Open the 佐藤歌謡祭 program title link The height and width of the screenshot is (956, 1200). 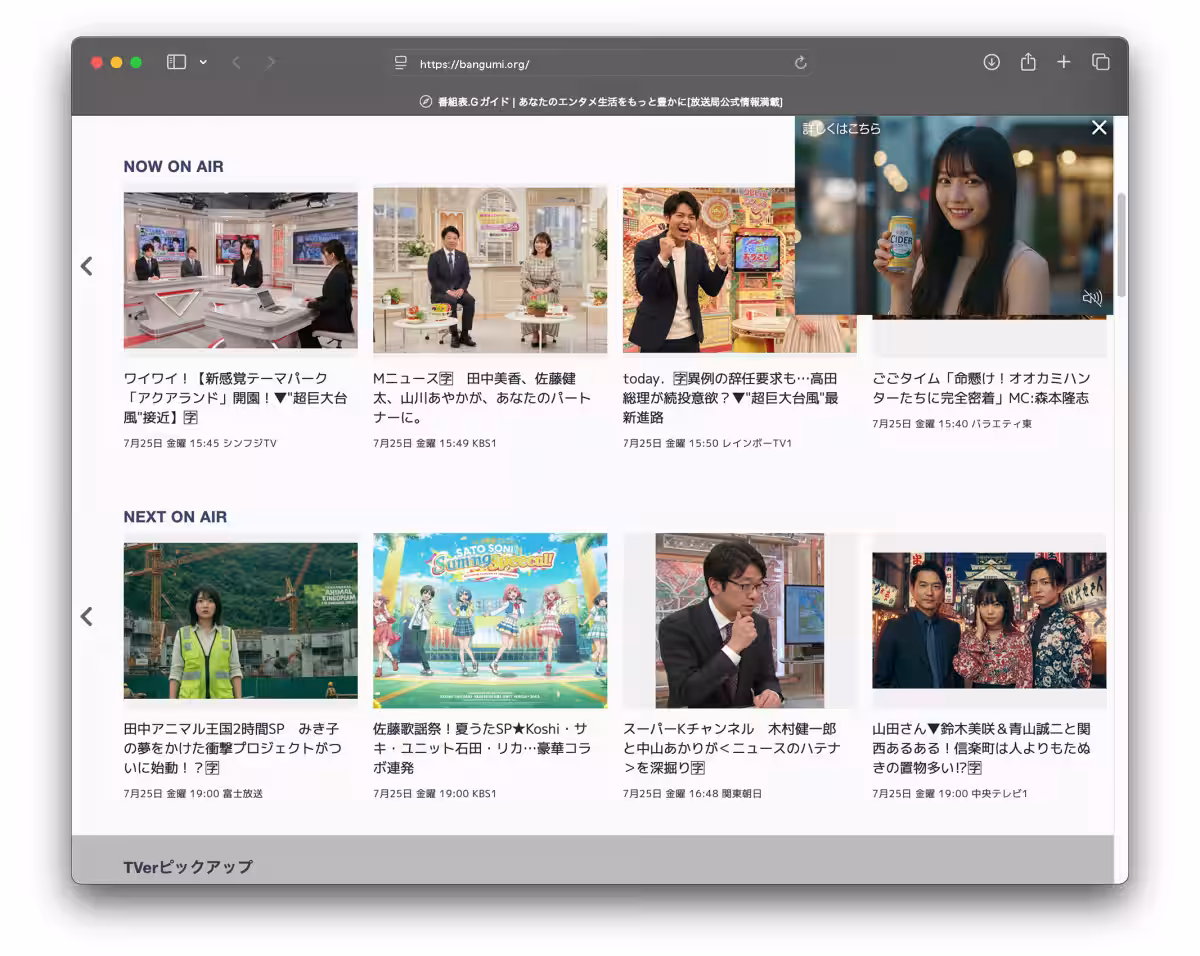(482, 748)
